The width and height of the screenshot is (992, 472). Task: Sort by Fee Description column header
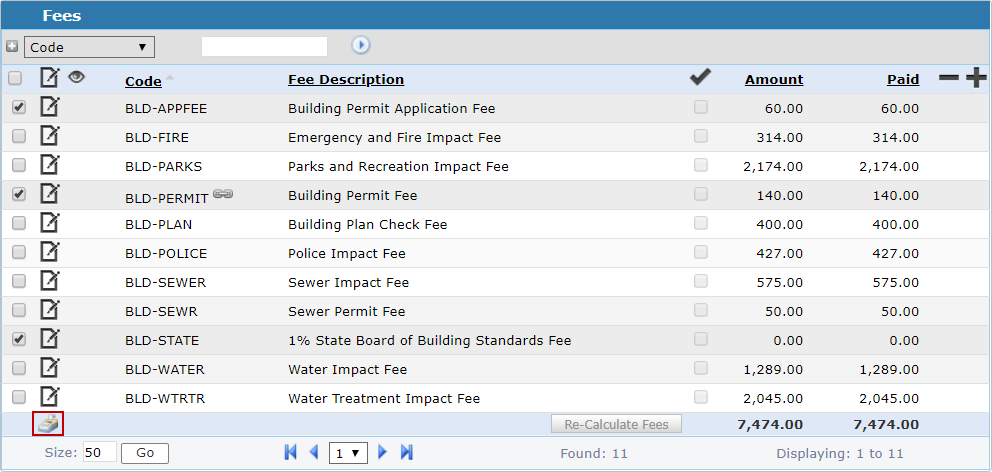click(x=346, y=80)
